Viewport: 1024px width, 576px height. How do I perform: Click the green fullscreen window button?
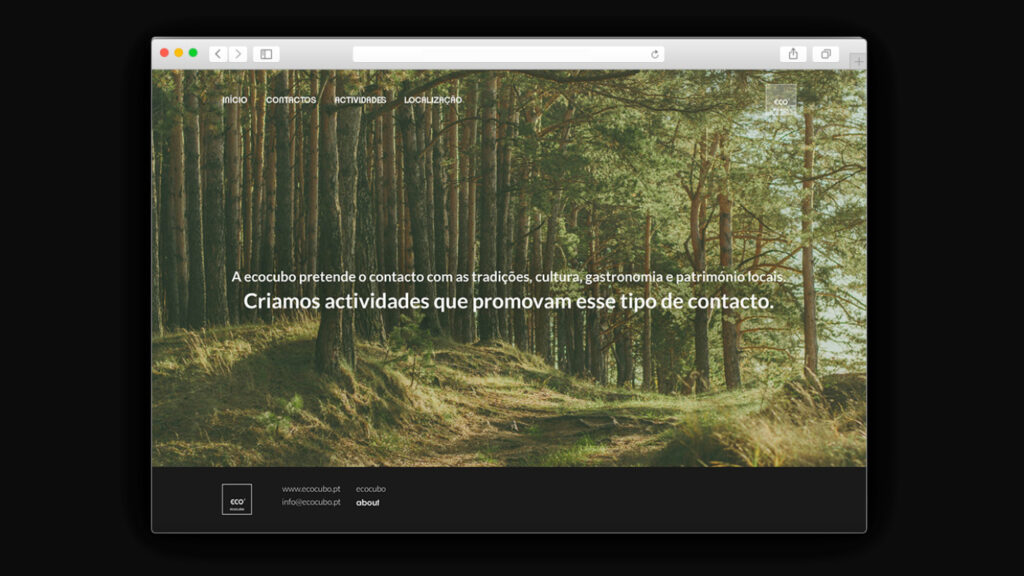click(193, 53)
